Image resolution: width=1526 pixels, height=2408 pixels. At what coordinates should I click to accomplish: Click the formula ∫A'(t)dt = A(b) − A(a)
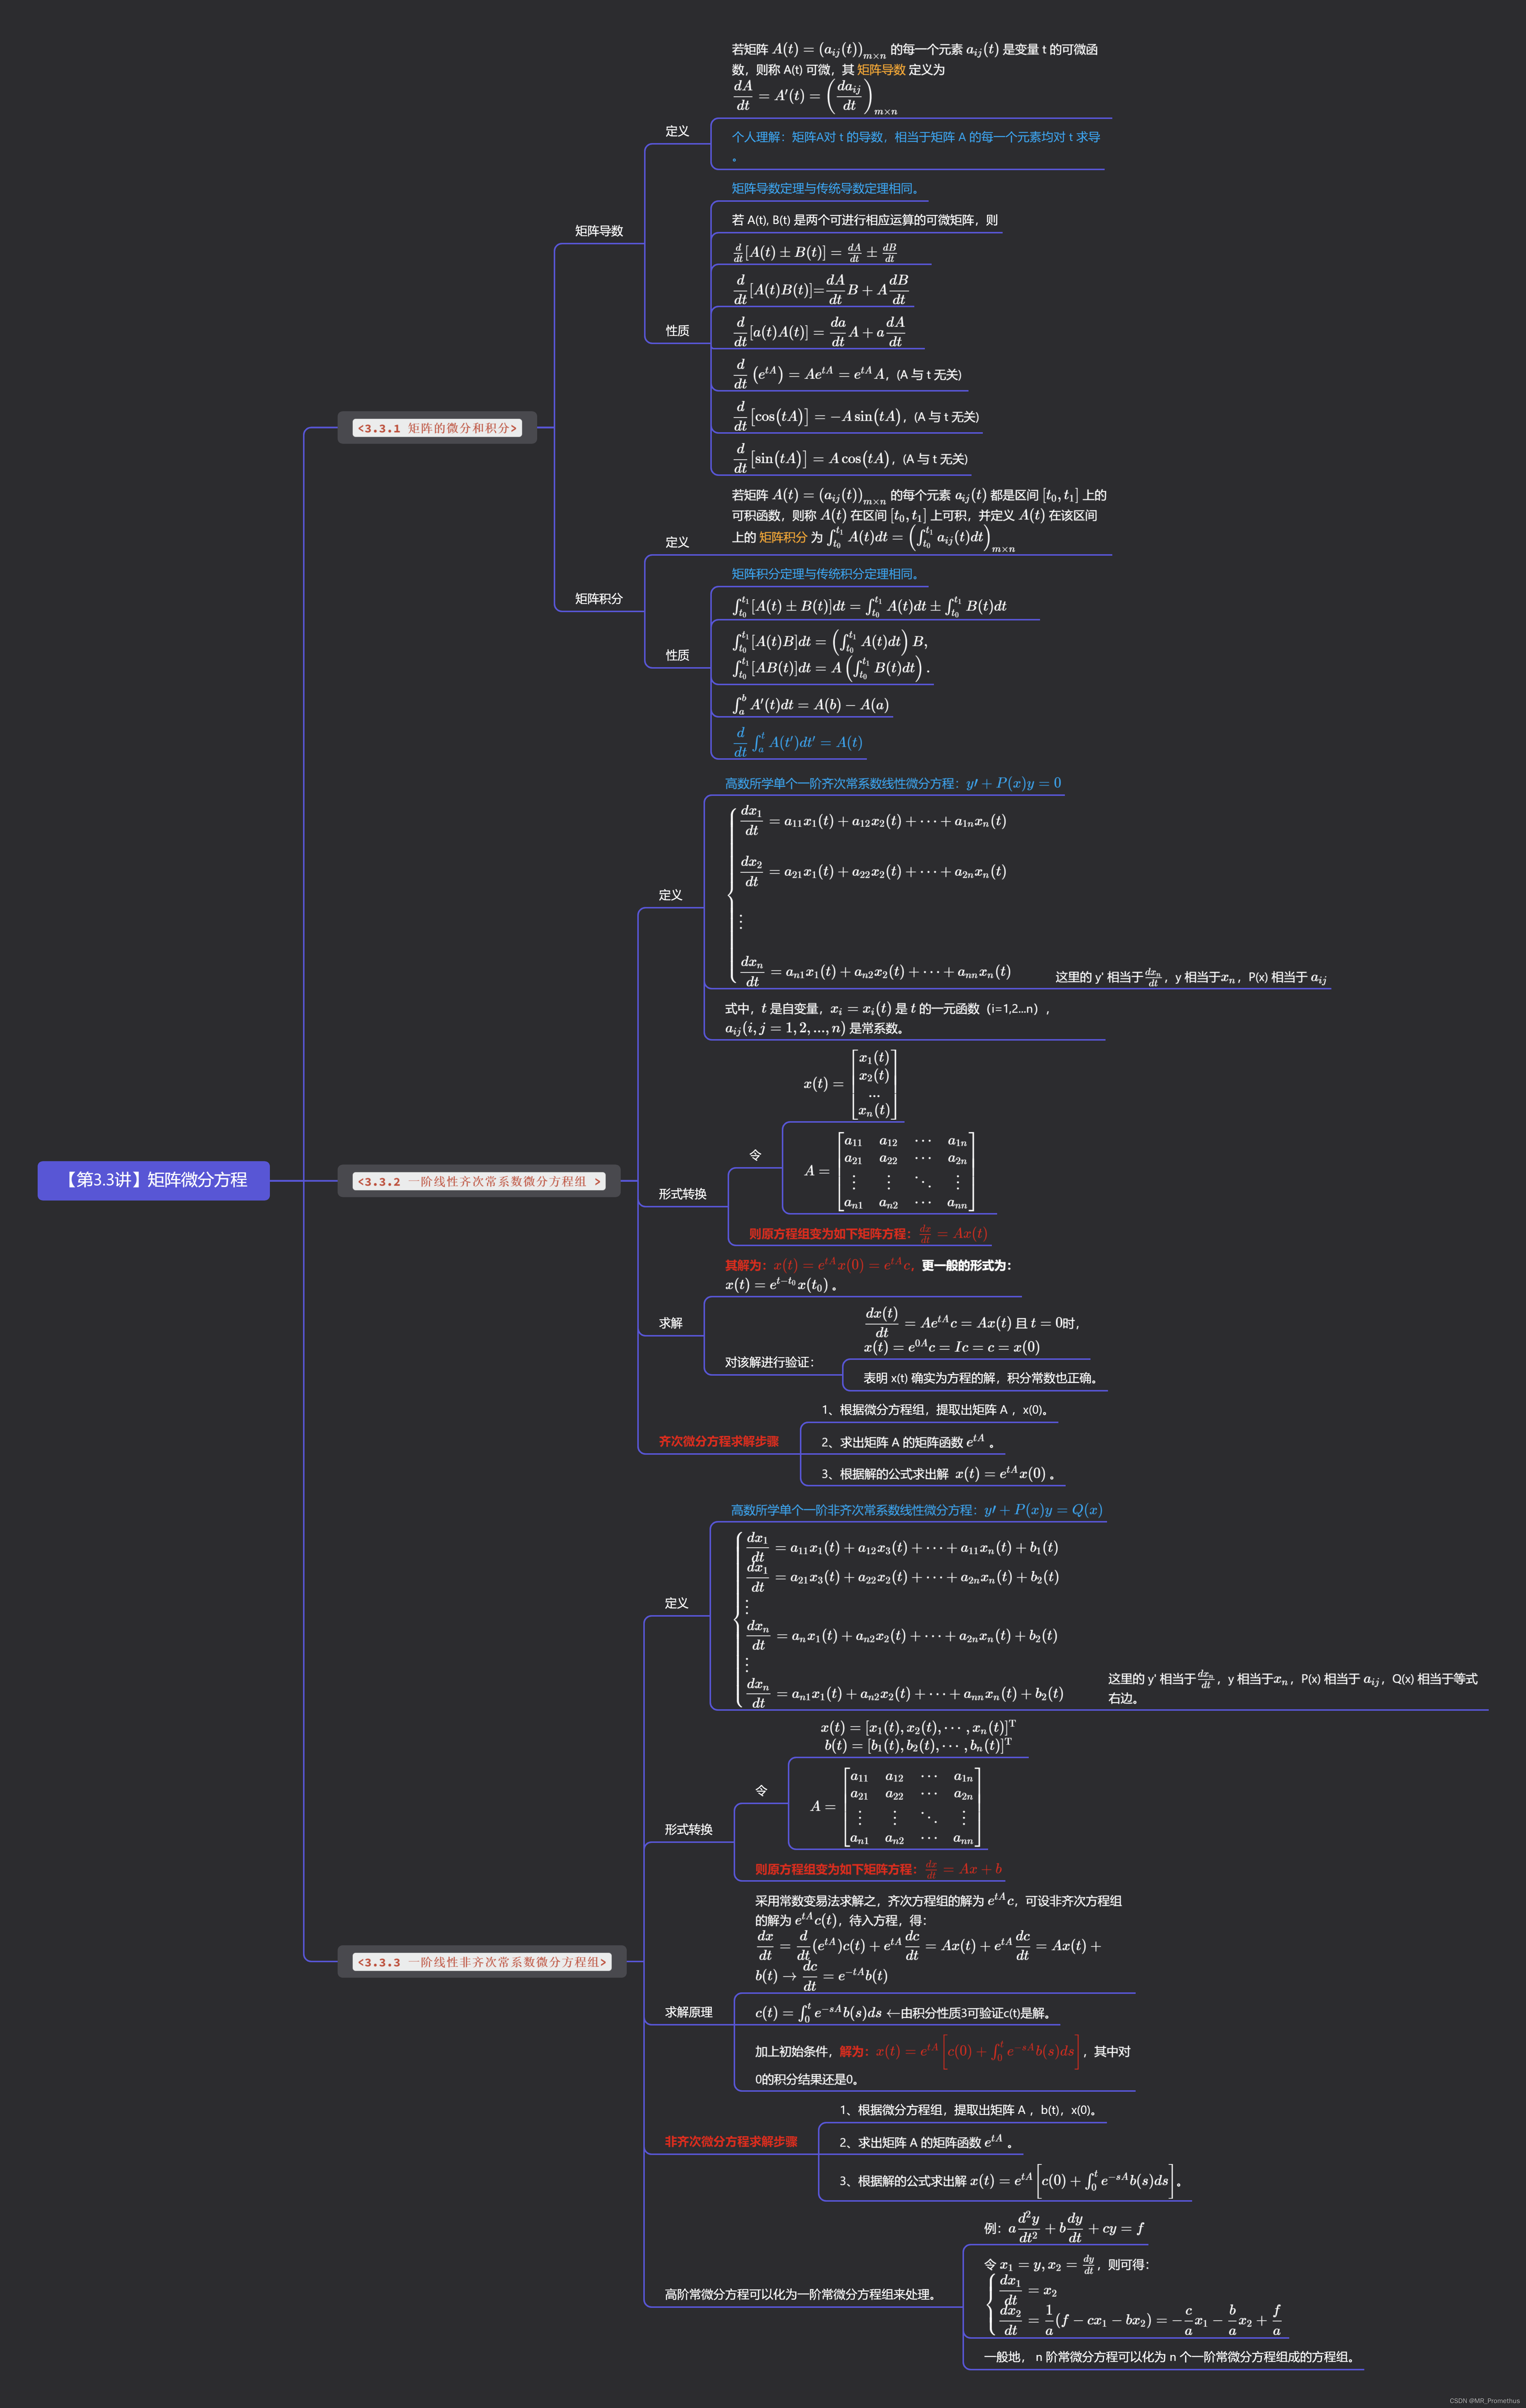(810, 705)
